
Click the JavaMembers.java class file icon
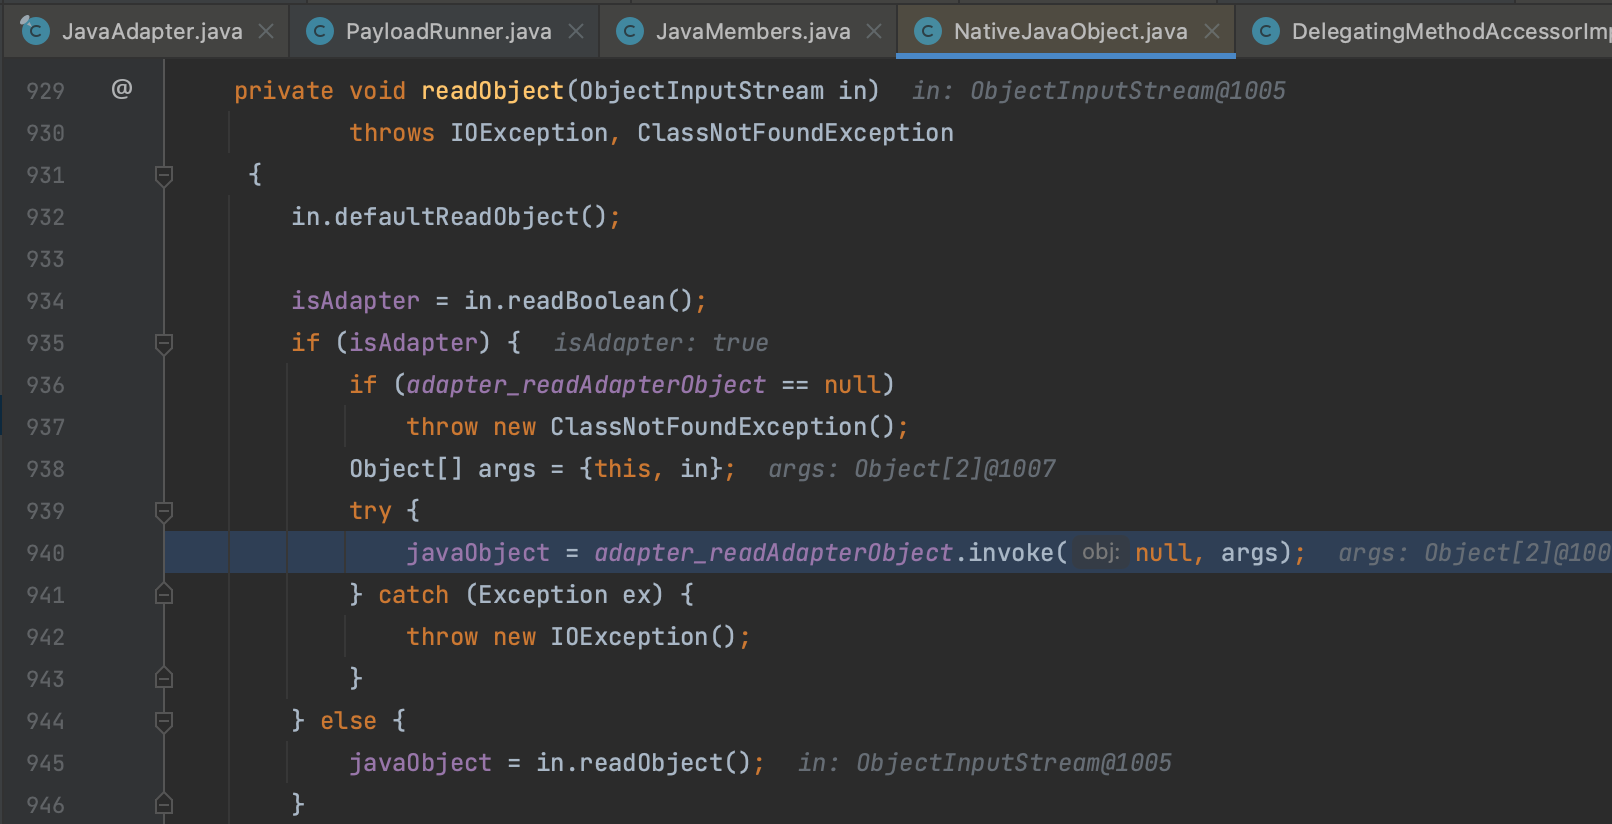(629, 32)
